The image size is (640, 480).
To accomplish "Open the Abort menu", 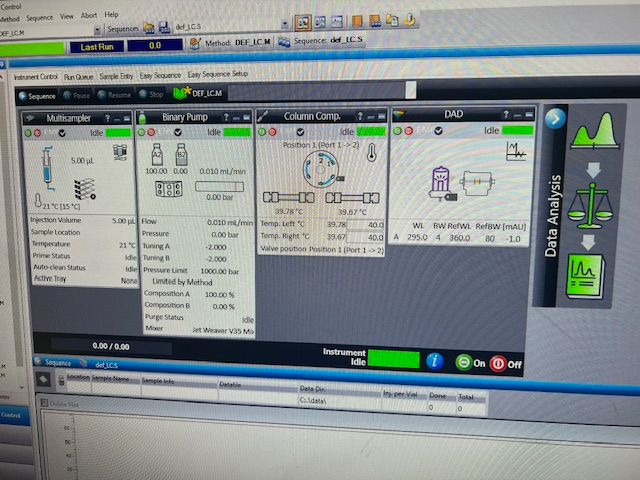I will tap(89, 16).
